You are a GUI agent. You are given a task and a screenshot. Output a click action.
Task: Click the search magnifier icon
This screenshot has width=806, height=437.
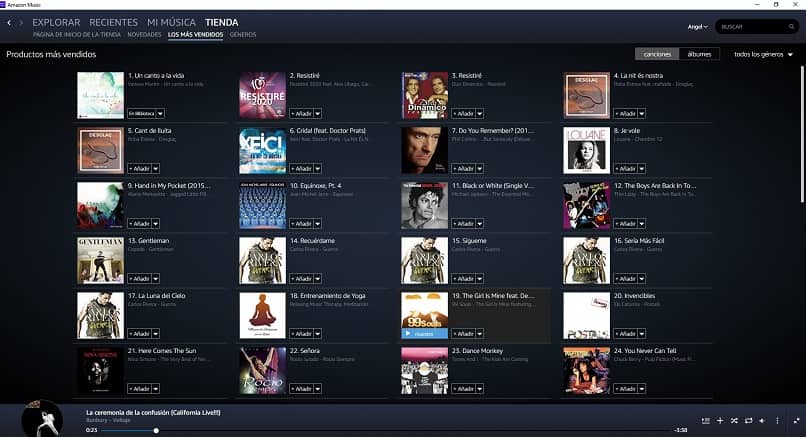coord(791,27)
